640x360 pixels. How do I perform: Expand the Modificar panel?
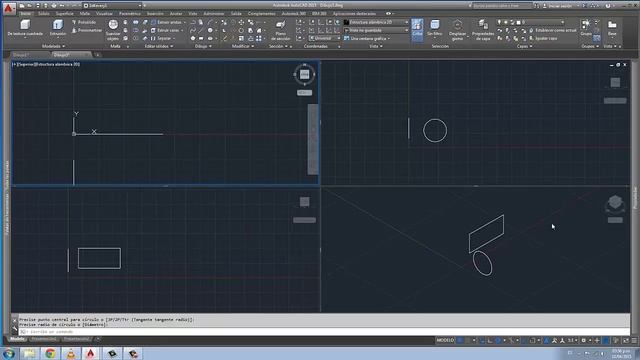point(242,46)
